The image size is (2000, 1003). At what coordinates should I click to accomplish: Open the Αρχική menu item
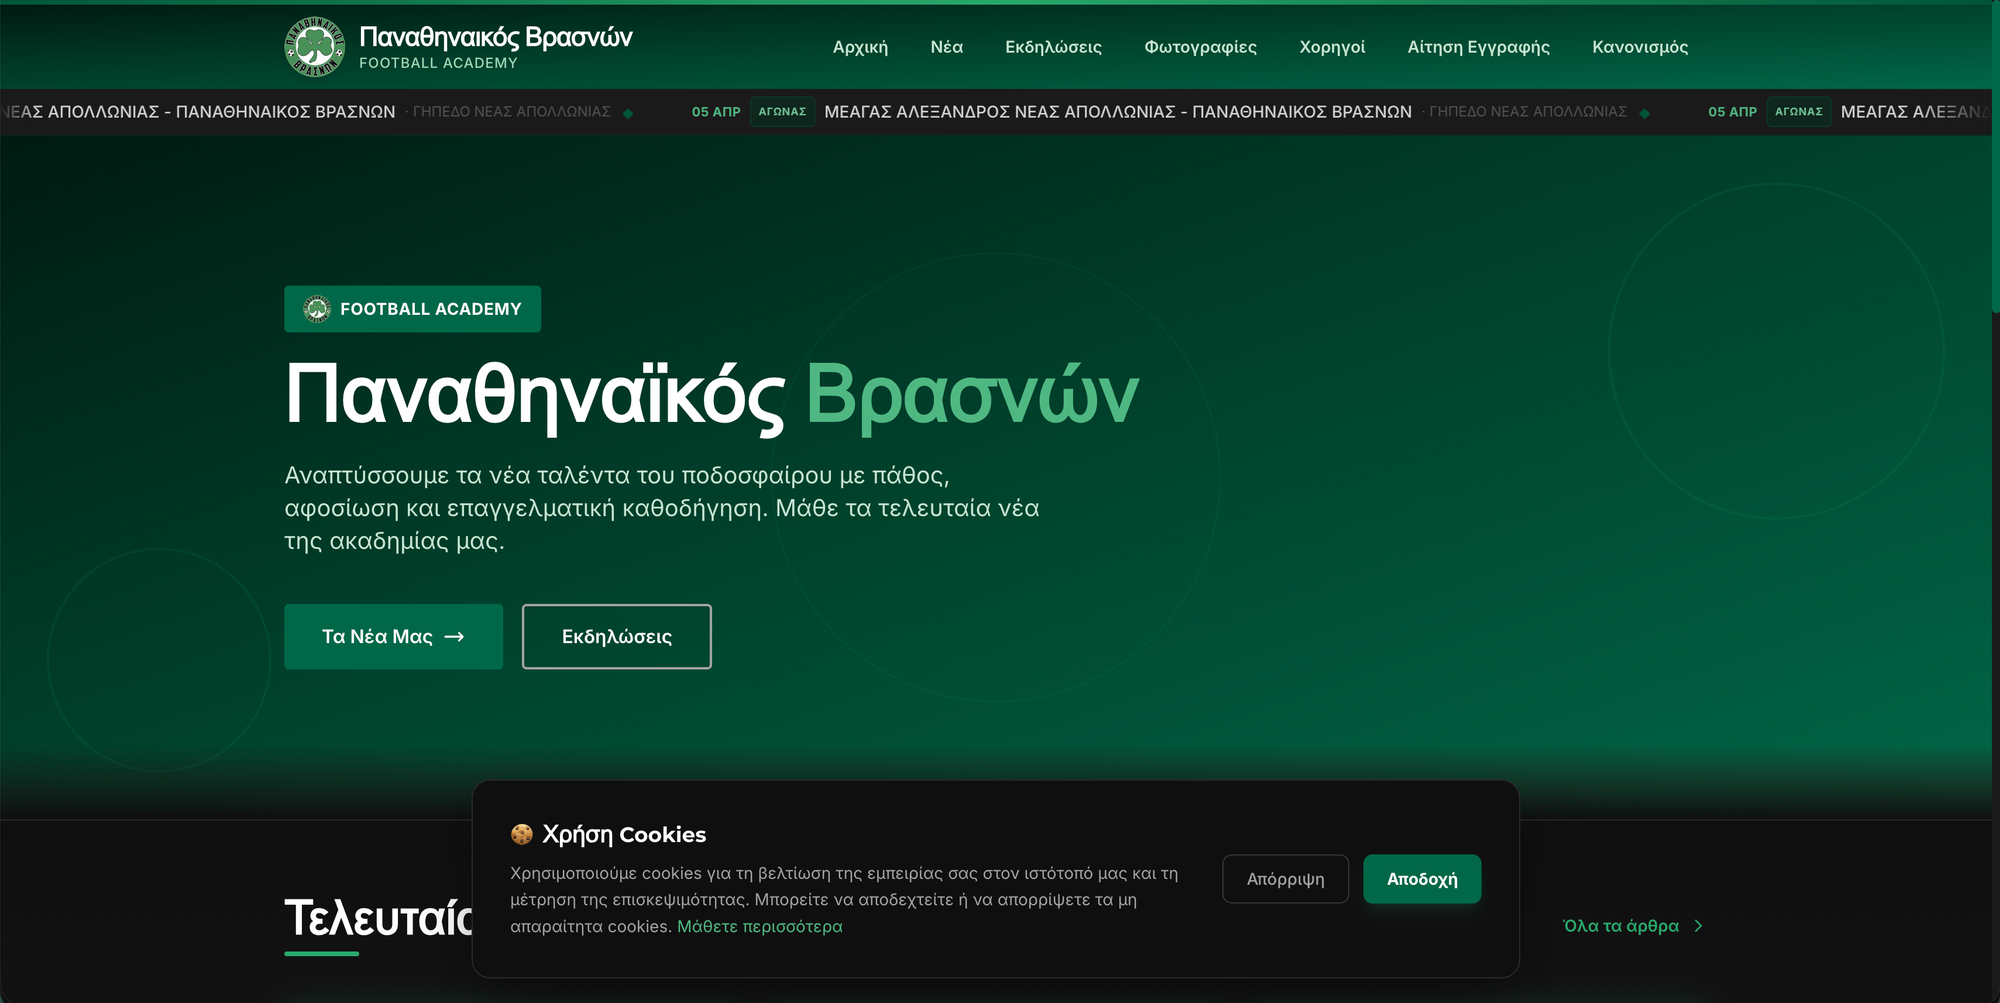tap(860, 47)
